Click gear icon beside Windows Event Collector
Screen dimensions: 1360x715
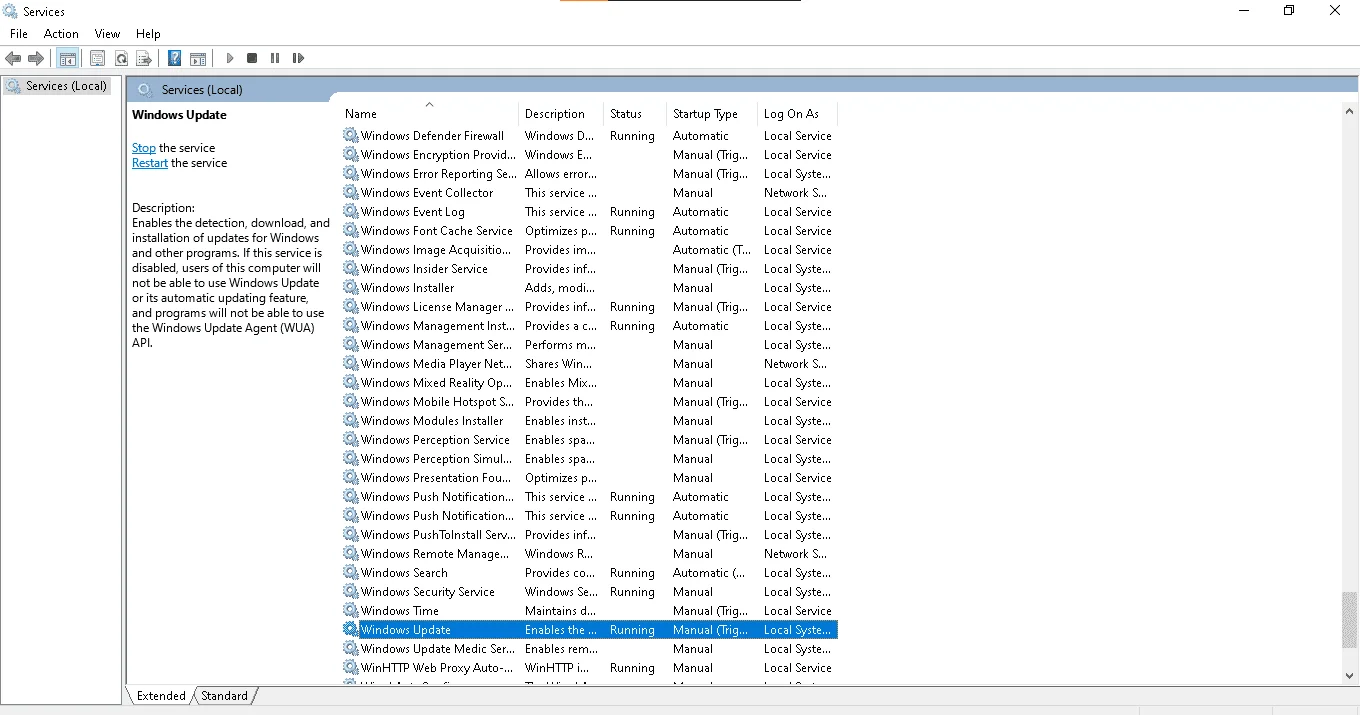tap(350, 192)
